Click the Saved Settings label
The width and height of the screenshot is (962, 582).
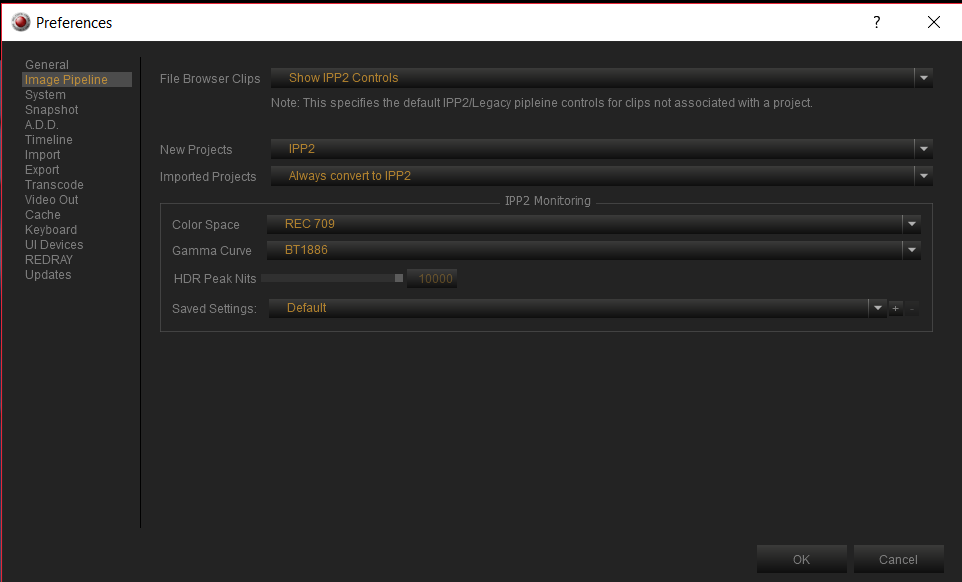click(214, 308)
